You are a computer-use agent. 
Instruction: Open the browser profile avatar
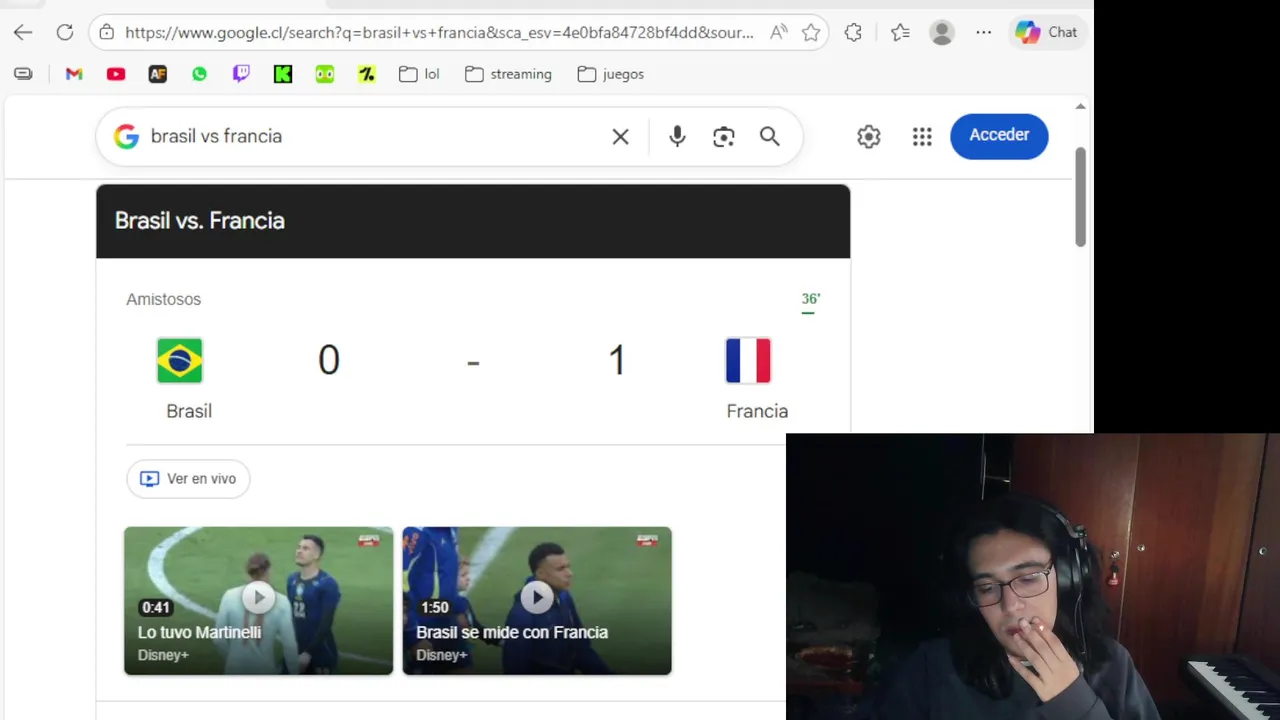pyautogui.click(x=942, y=32)
